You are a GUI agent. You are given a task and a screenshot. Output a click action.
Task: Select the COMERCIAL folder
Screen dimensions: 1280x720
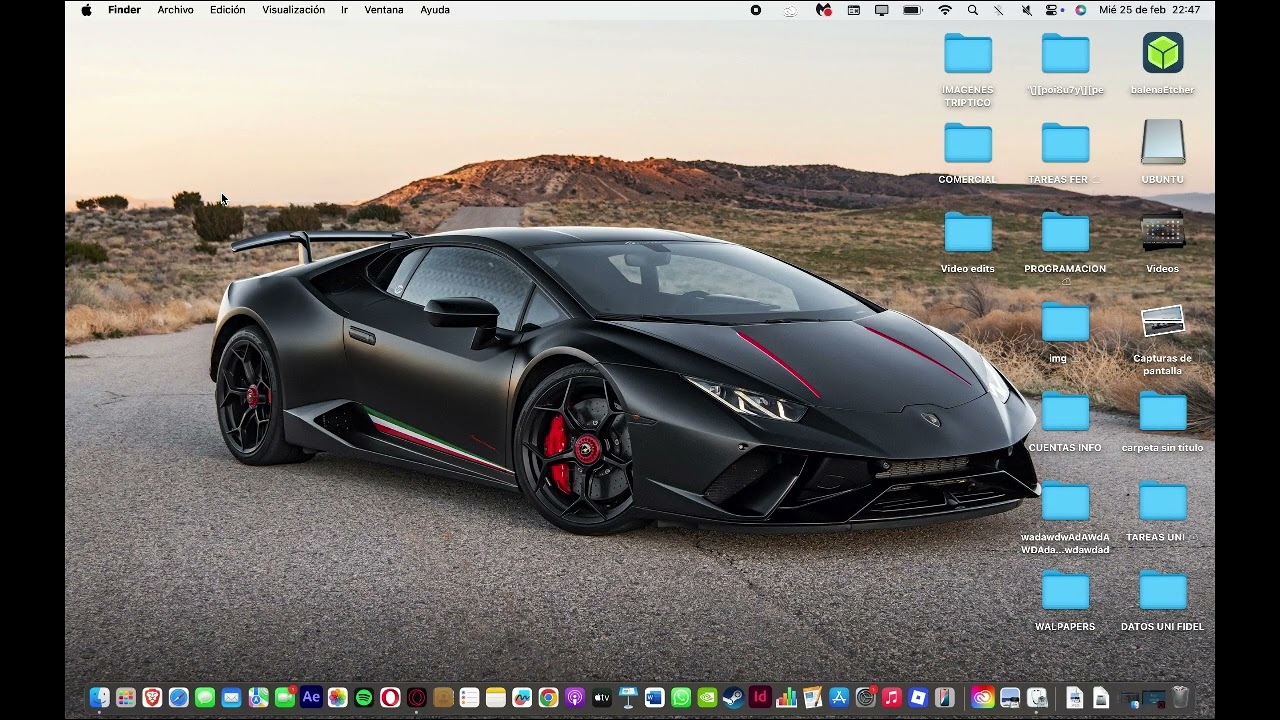[967, 153]
